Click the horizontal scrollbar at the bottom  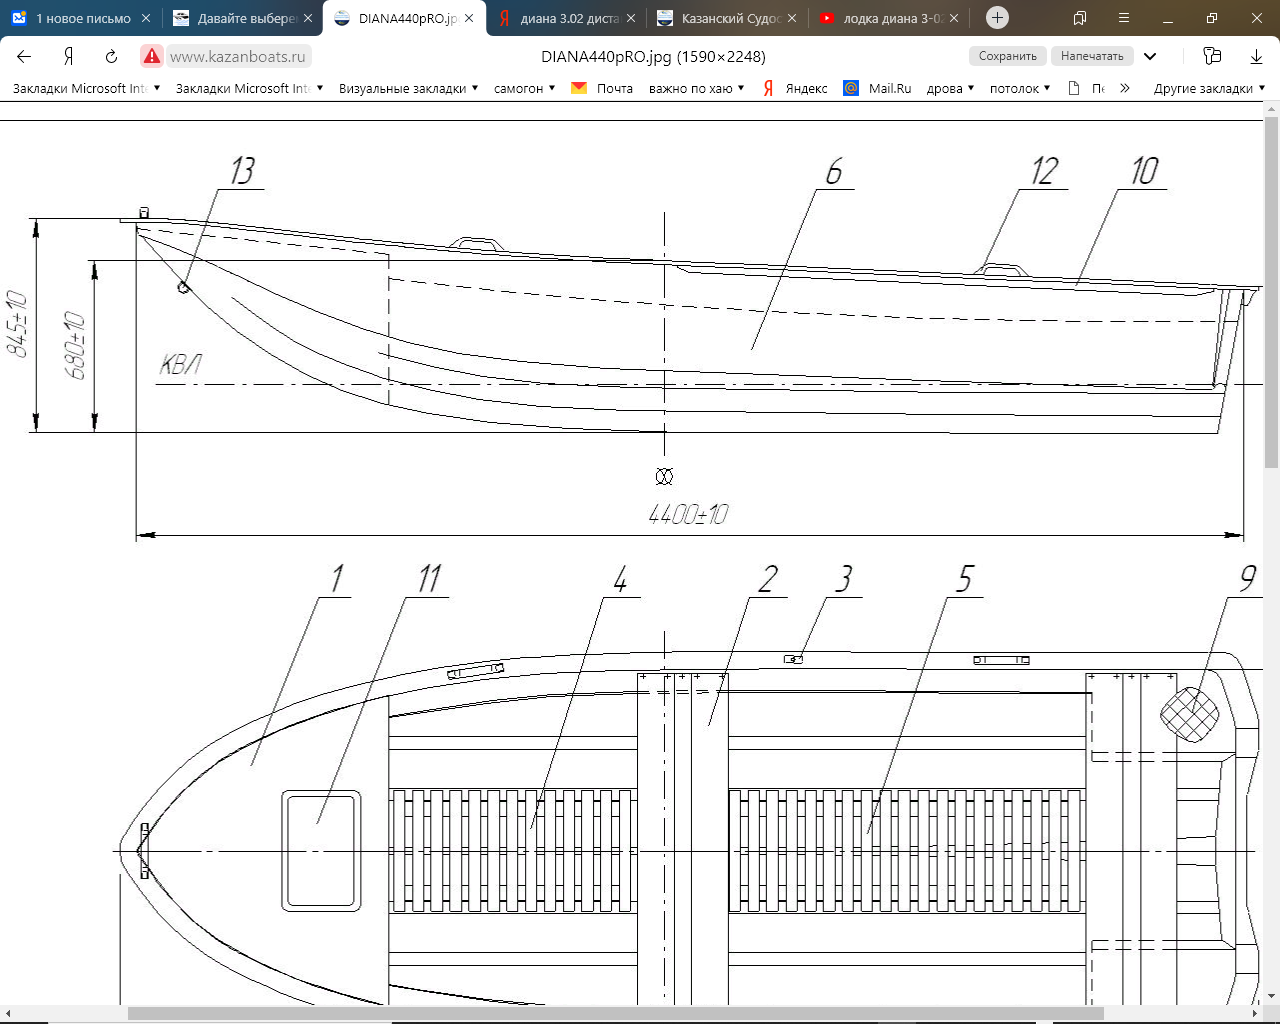pos(615,1013)
